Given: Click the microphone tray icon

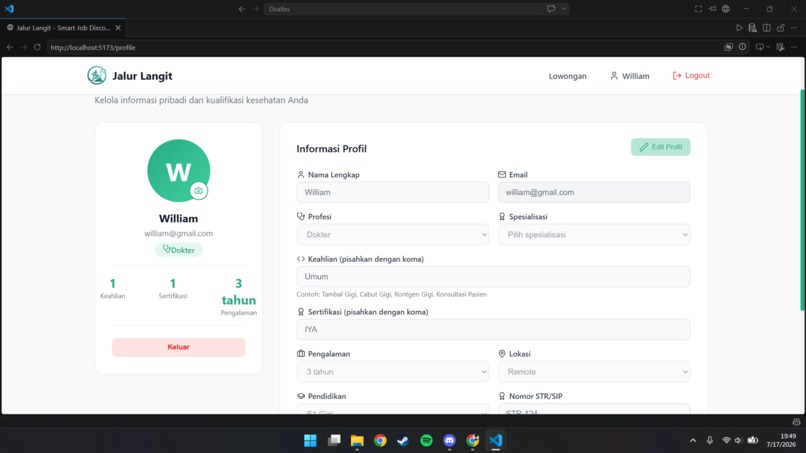Looking at the screenshot, I should [710, 441].
